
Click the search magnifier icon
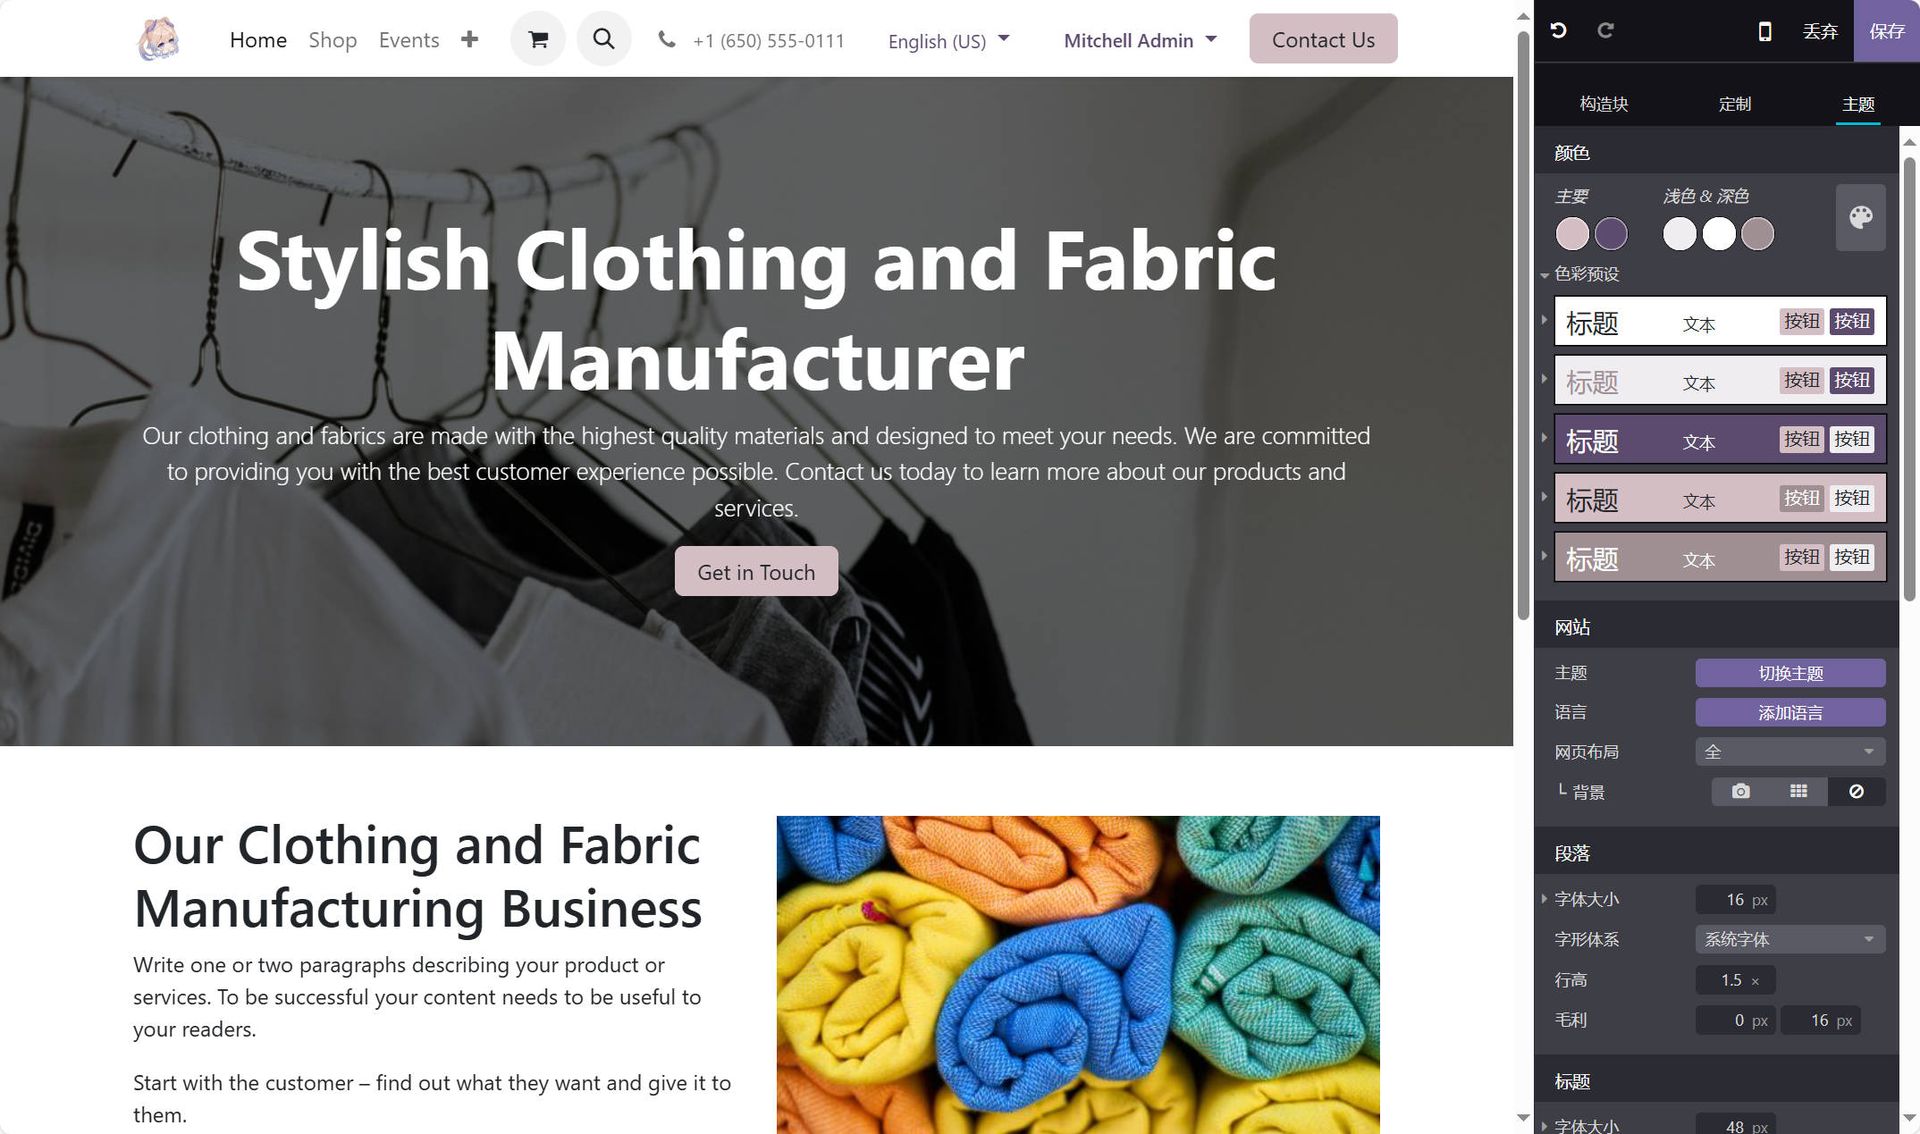(604, 39)
